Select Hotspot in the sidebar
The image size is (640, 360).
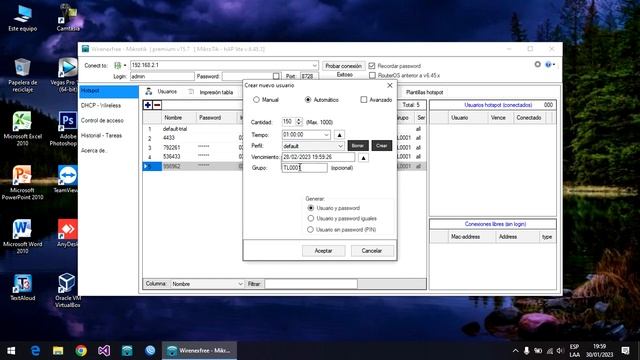pos(108,91)
